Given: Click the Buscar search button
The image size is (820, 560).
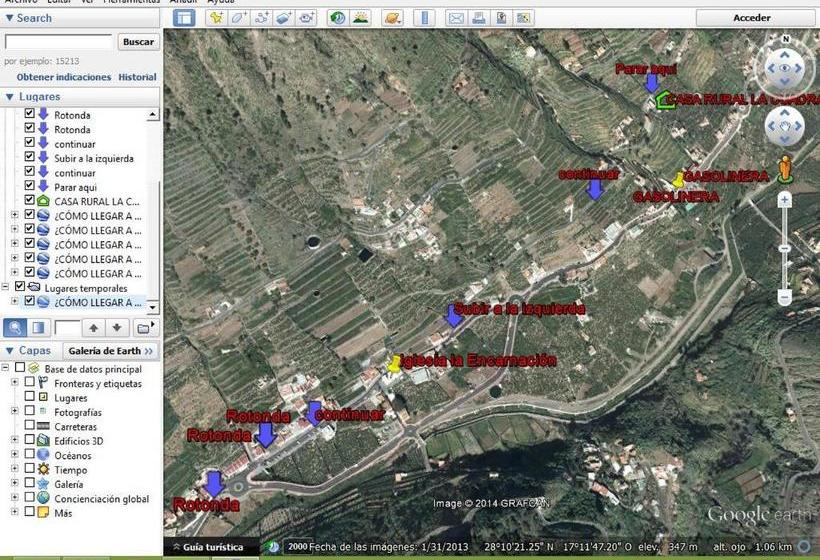Looking at the screenshot, I should 139,42.
